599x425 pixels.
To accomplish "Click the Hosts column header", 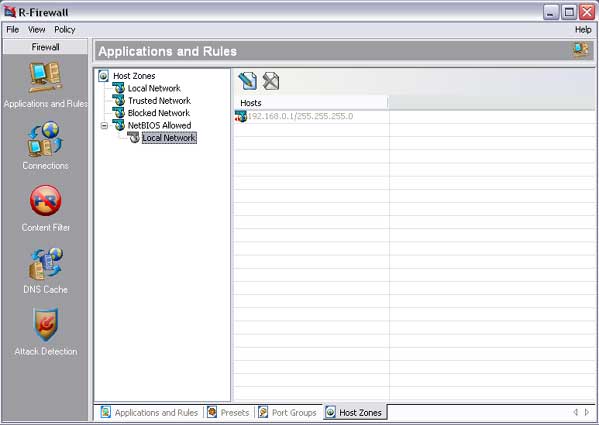I will coord(311,103).
